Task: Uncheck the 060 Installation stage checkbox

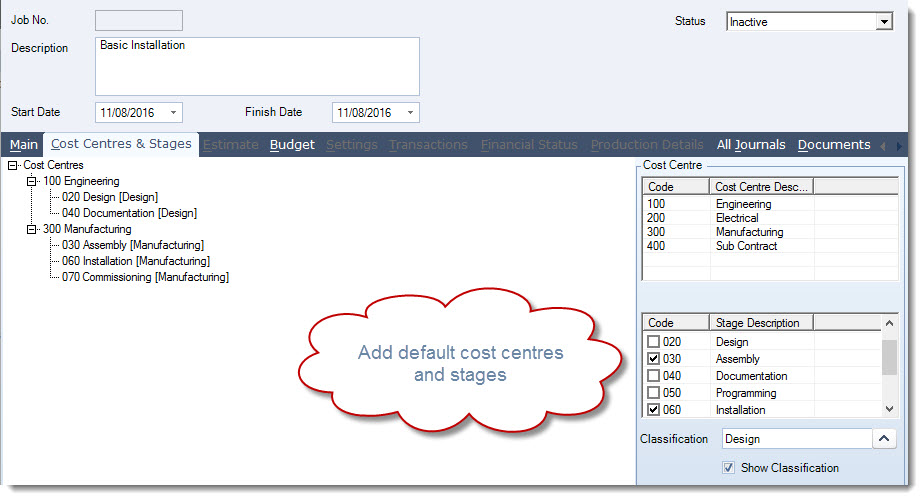Action: (653, 410)
